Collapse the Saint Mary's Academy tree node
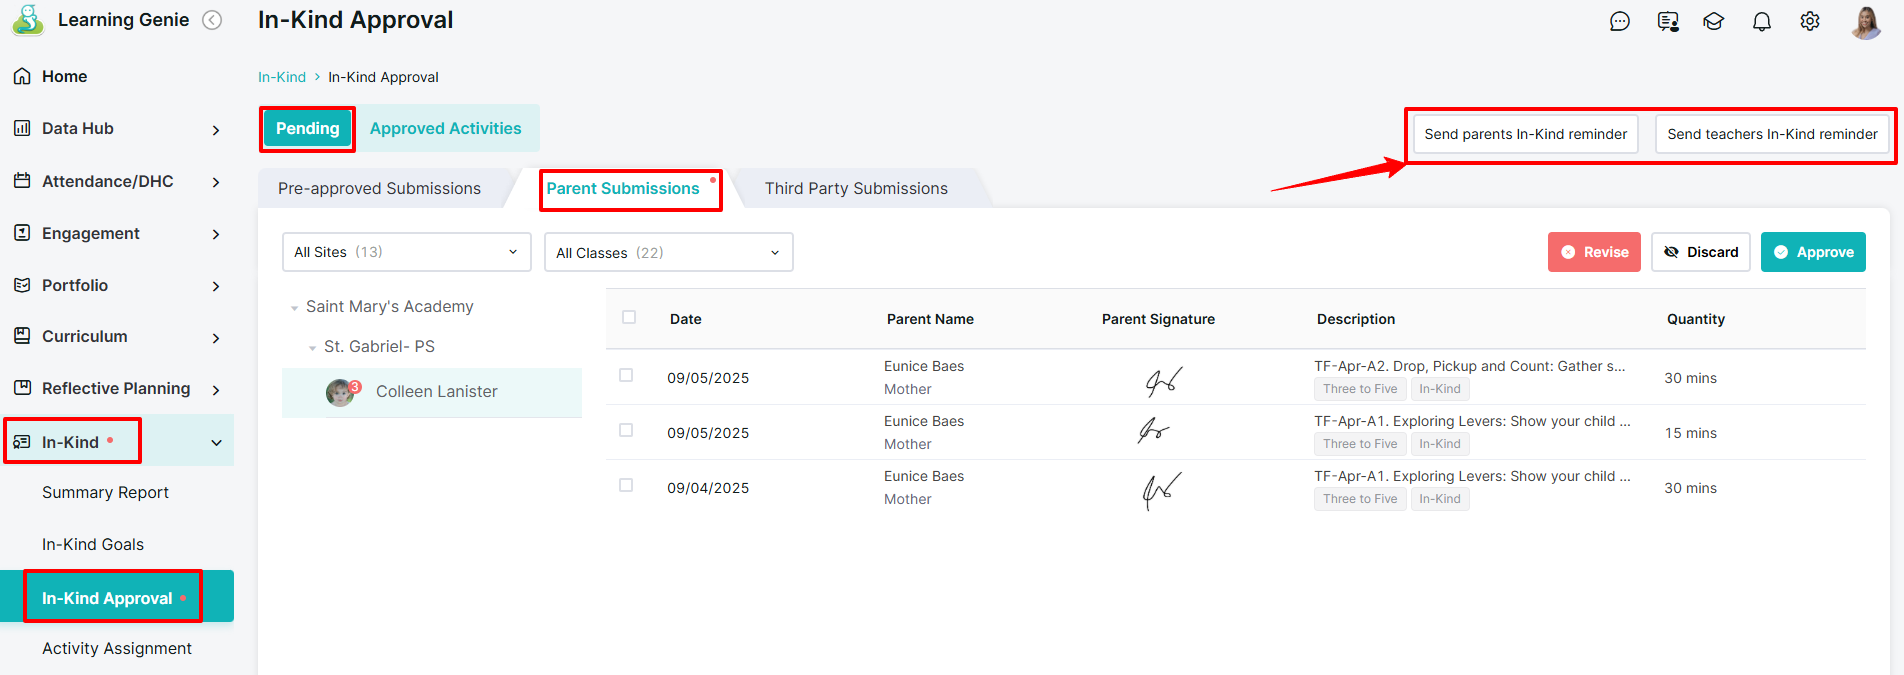 [294, 308]
